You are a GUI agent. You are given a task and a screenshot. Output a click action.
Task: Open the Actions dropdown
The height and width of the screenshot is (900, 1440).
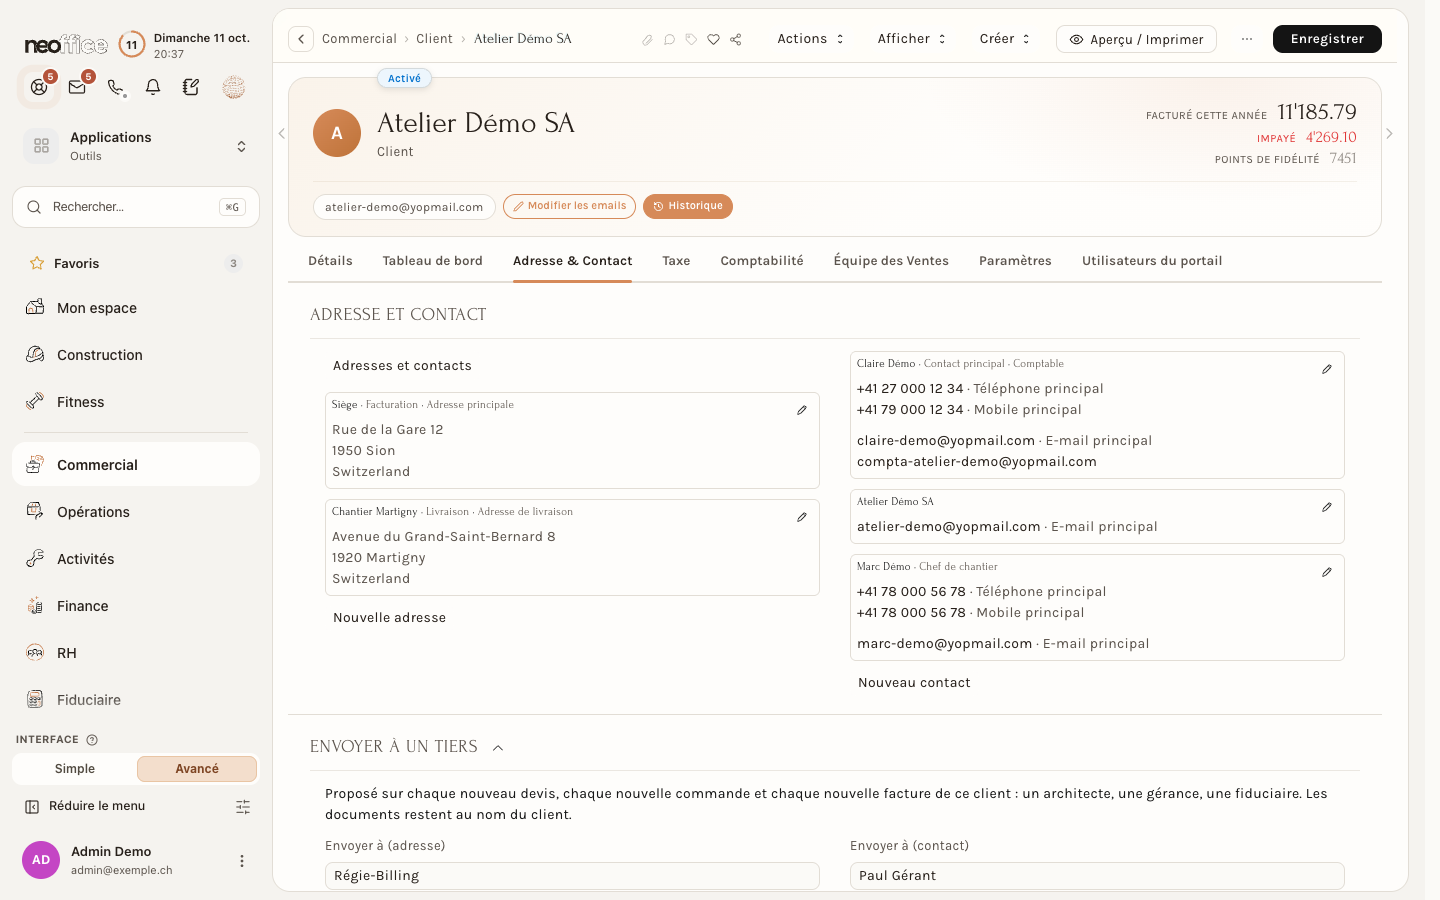[811, 39]
